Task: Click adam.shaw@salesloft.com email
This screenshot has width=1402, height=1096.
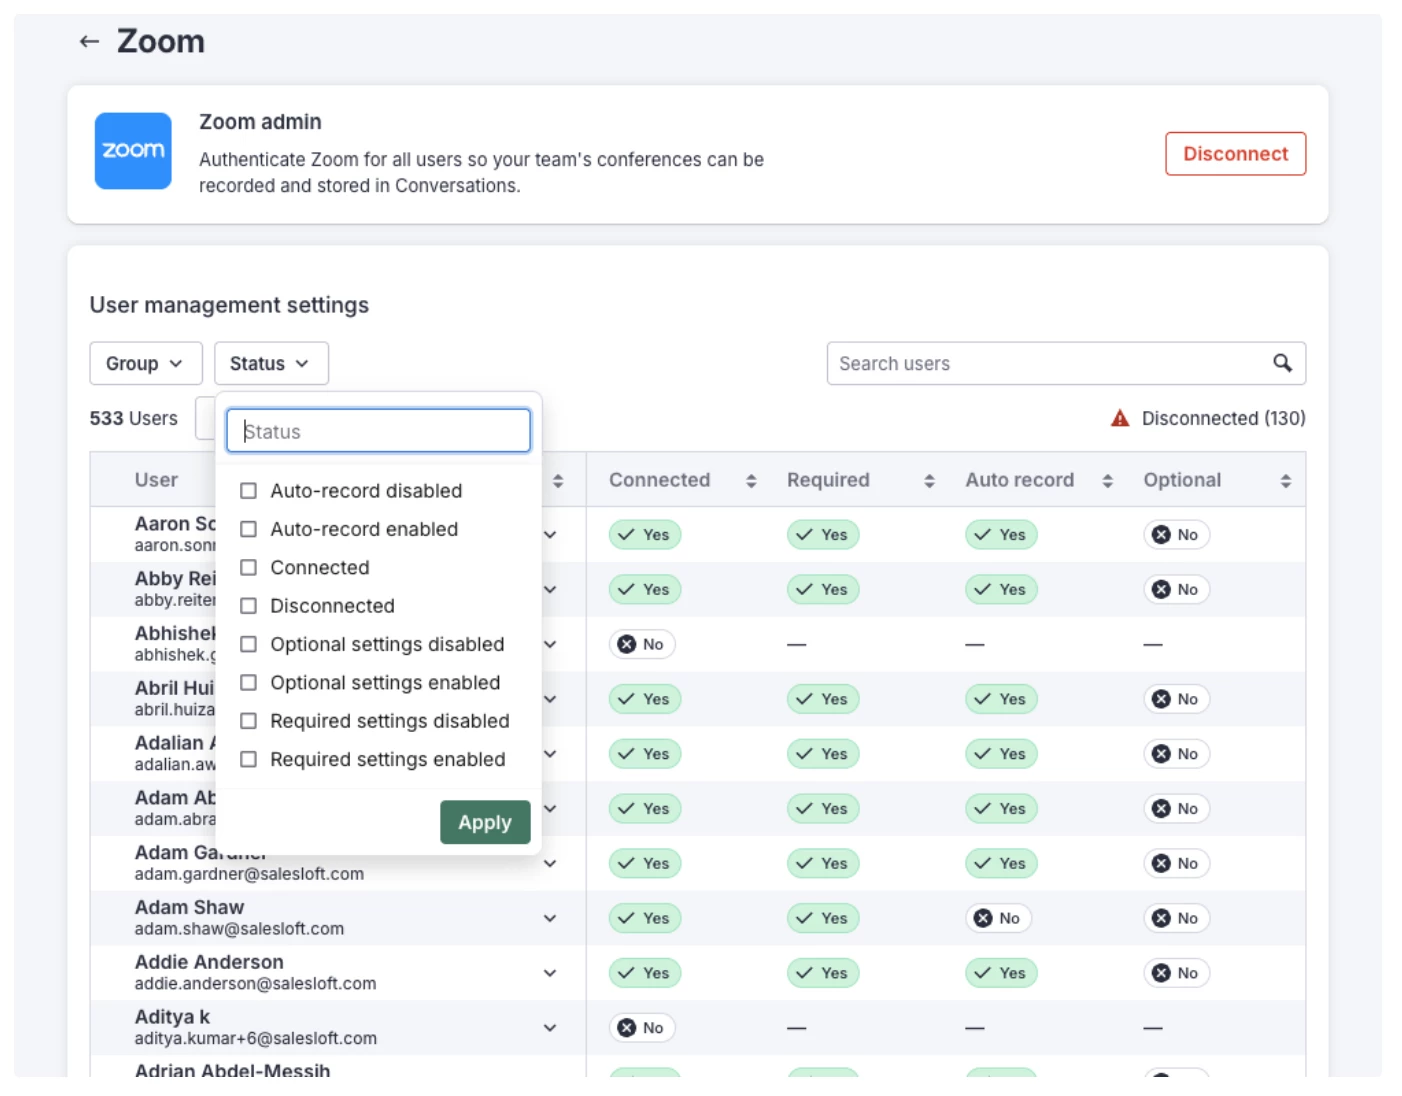Action: pyautogui.click(x=239, y=929)
